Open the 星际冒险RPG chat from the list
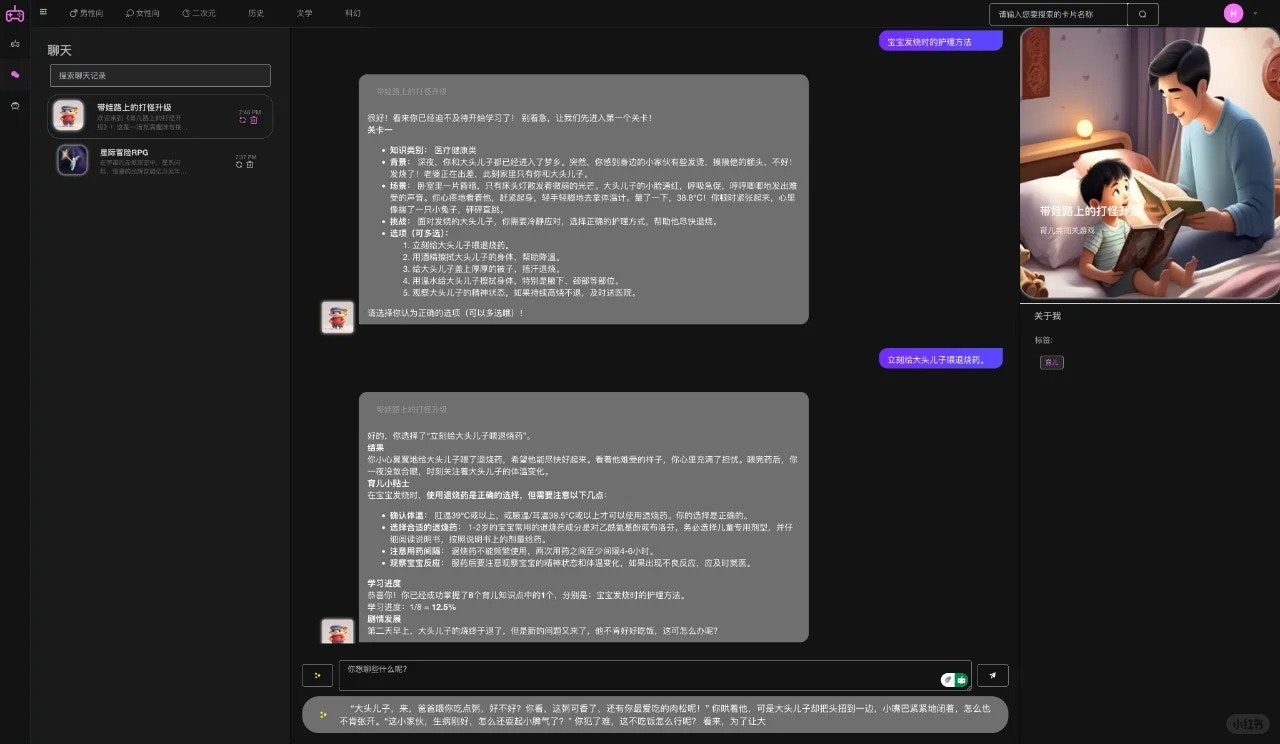This screenshot has width=1280, height=744. tap(140, 160)
